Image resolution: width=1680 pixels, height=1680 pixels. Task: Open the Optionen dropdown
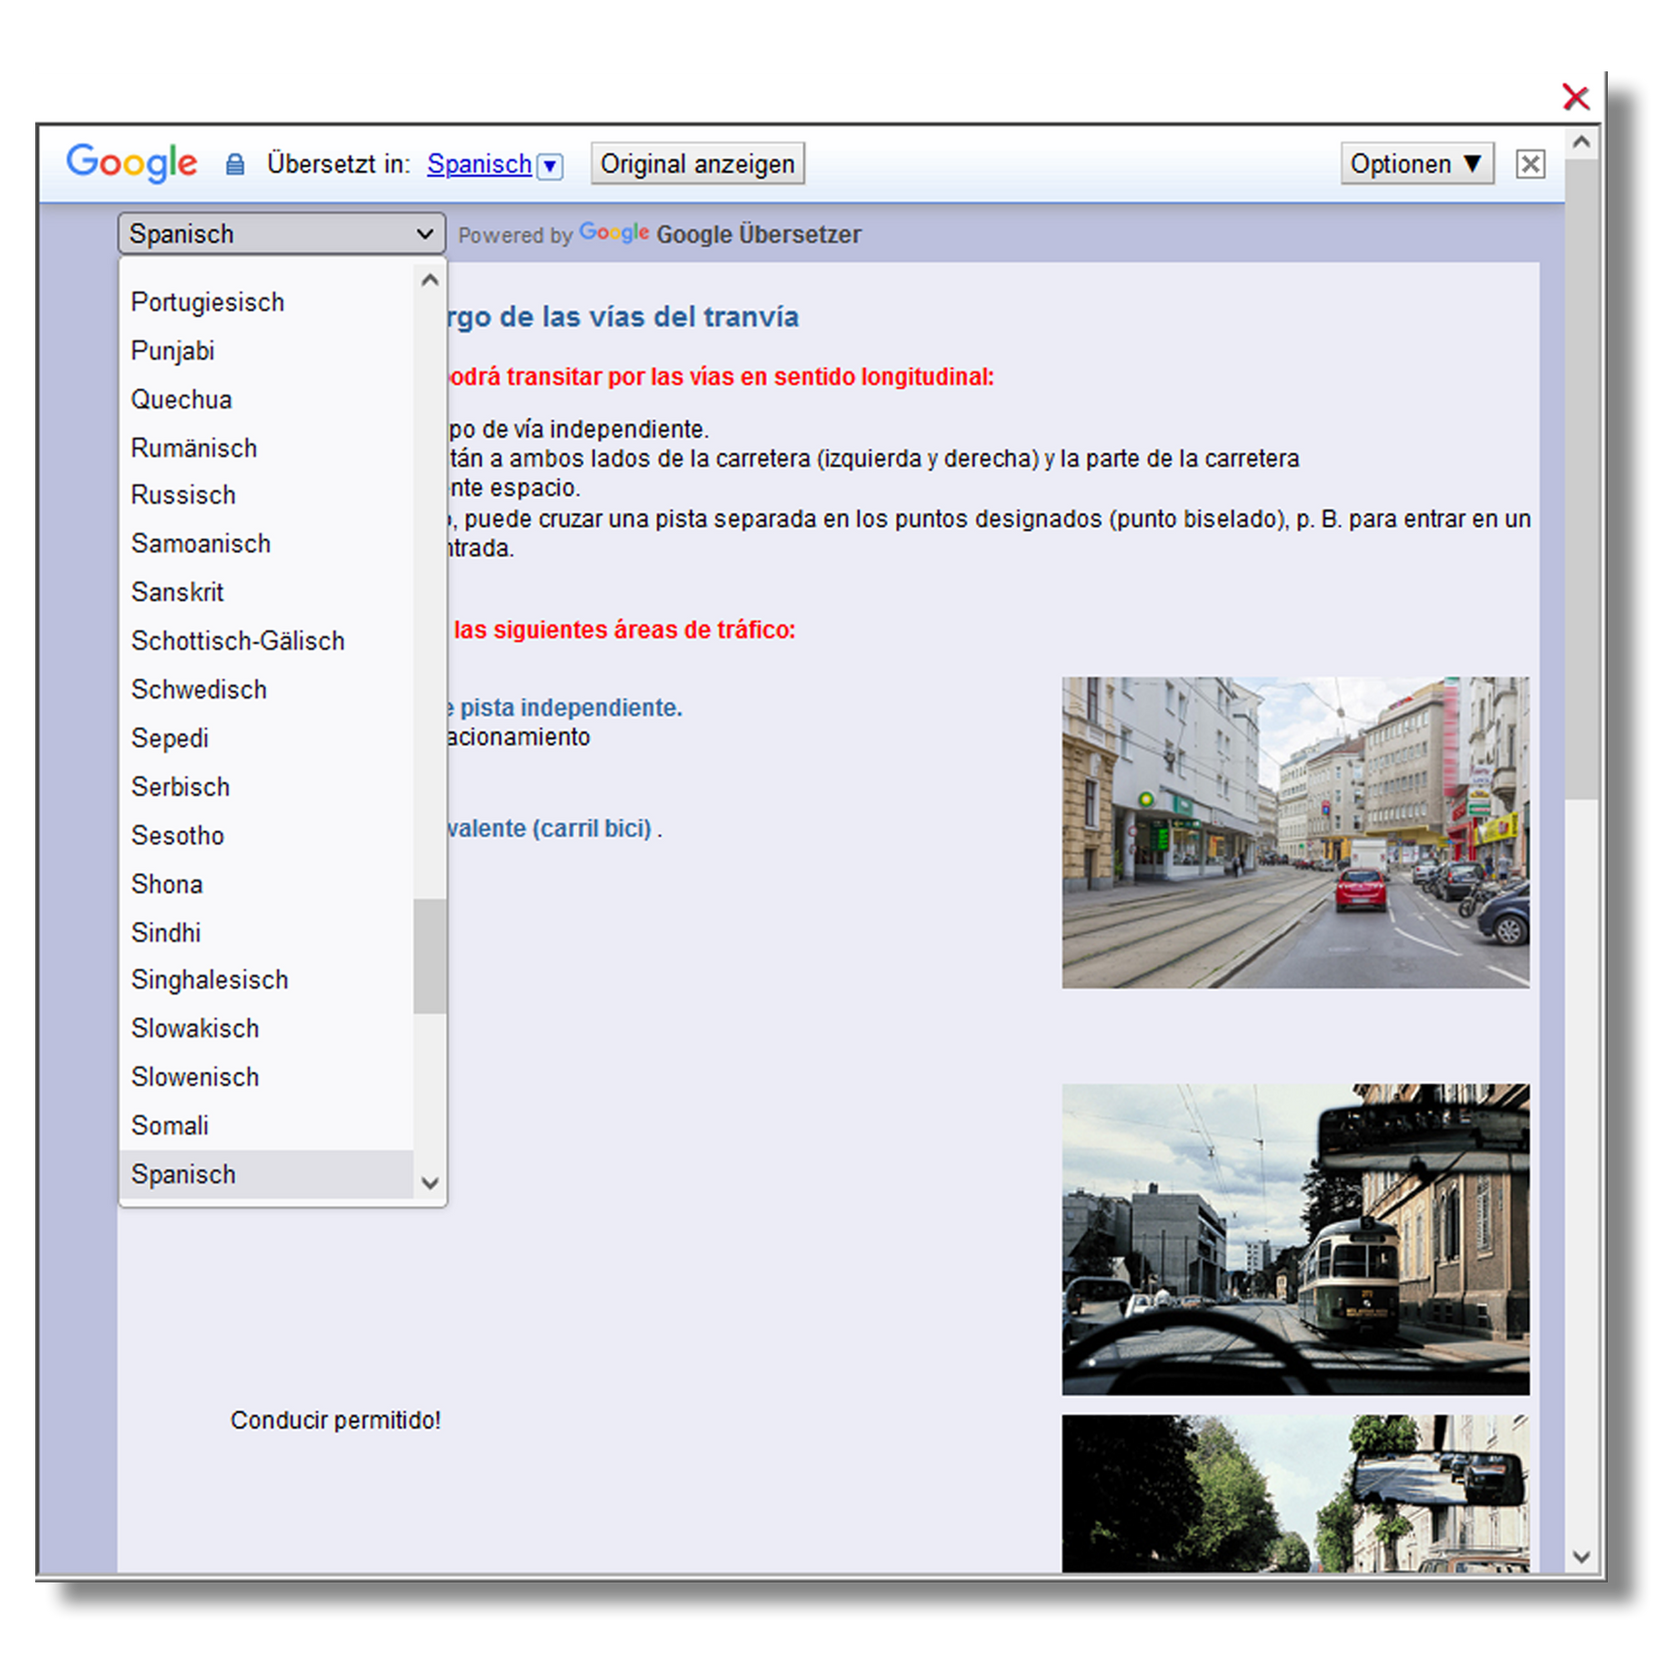coord(1416,164)
